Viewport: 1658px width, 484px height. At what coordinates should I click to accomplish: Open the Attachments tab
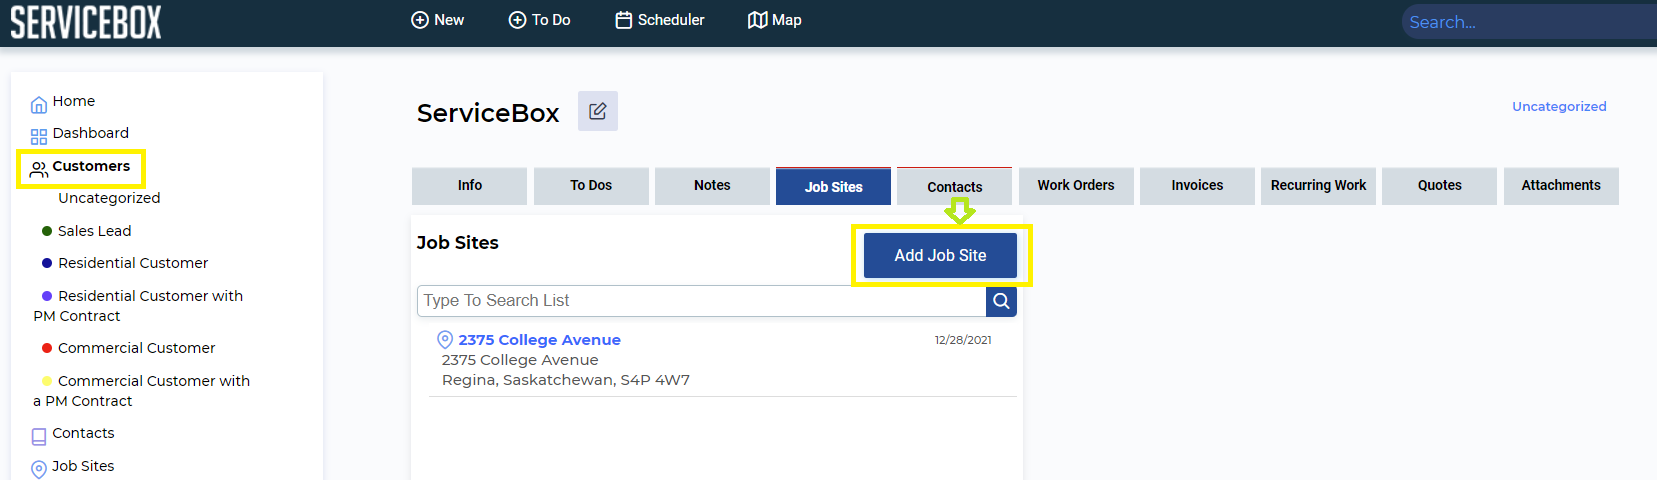point(1561,186)
